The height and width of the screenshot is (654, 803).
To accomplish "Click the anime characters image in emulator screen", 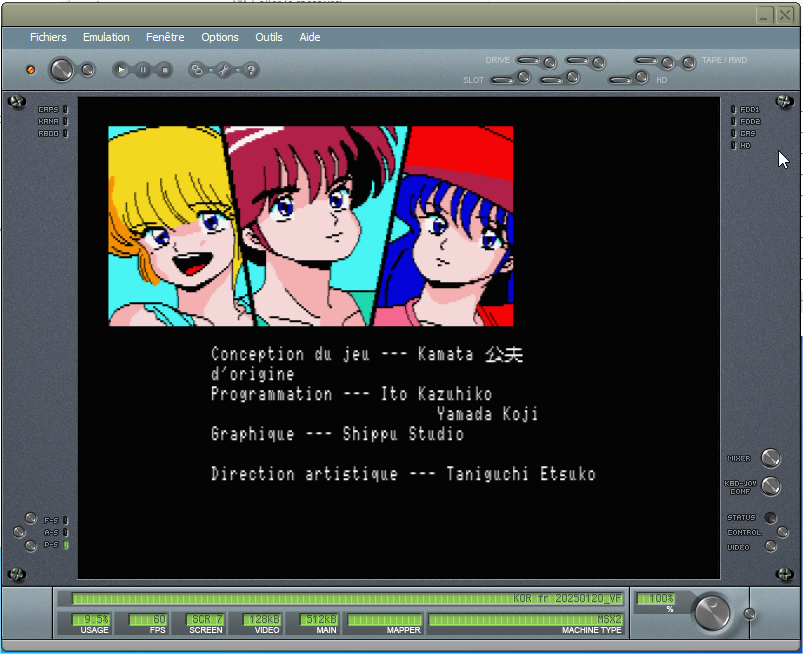I will point(310,226).
